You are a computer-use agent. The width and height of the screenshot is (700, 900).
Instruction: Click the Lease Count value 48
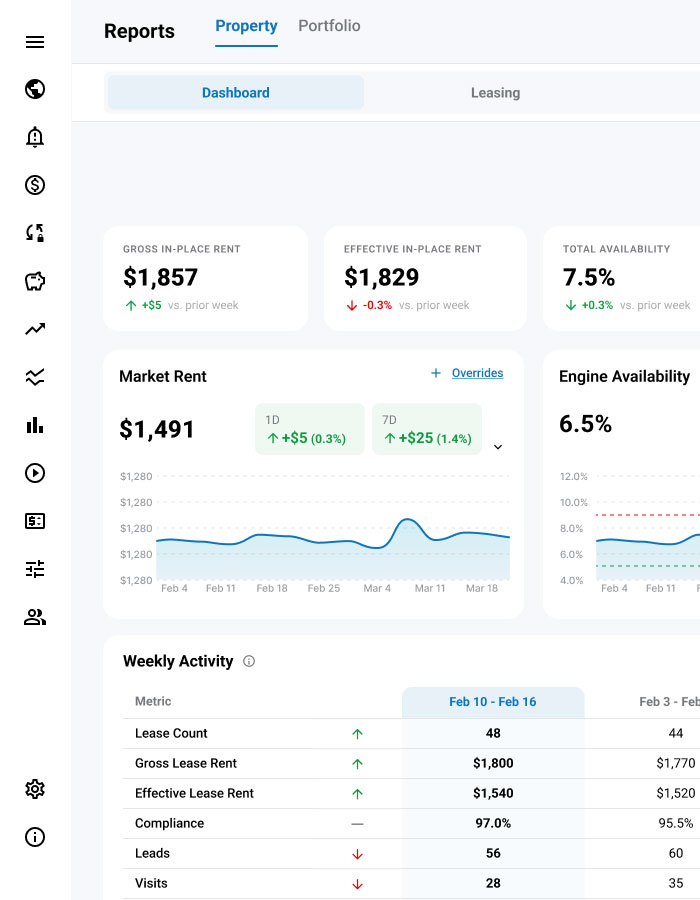(493, 733)
